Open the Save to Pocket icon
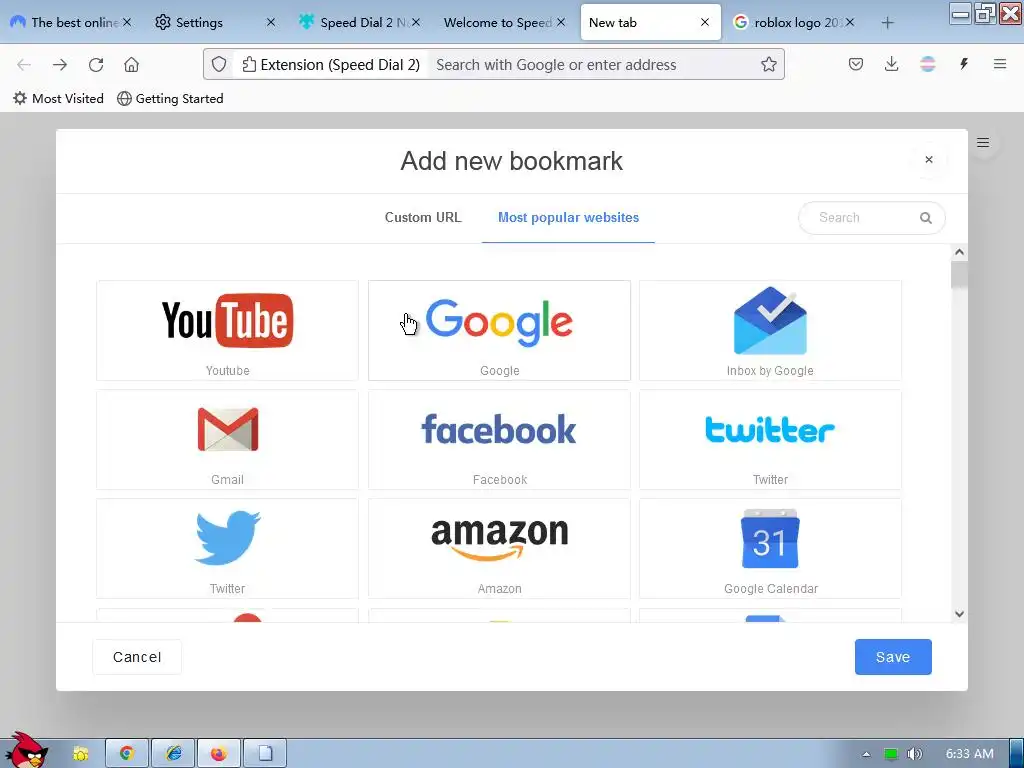This screenshot has height=768, width=1024. (856, 64)
